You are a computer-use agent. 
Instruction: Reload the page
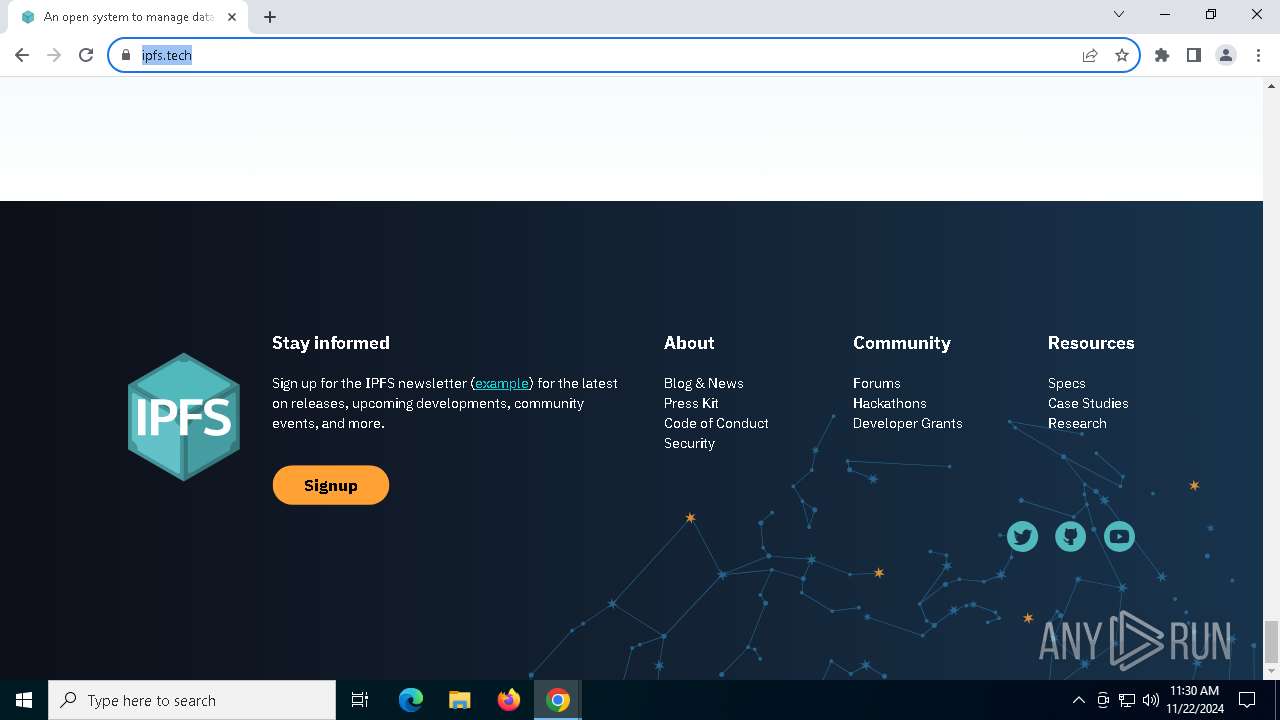(86, 55)
